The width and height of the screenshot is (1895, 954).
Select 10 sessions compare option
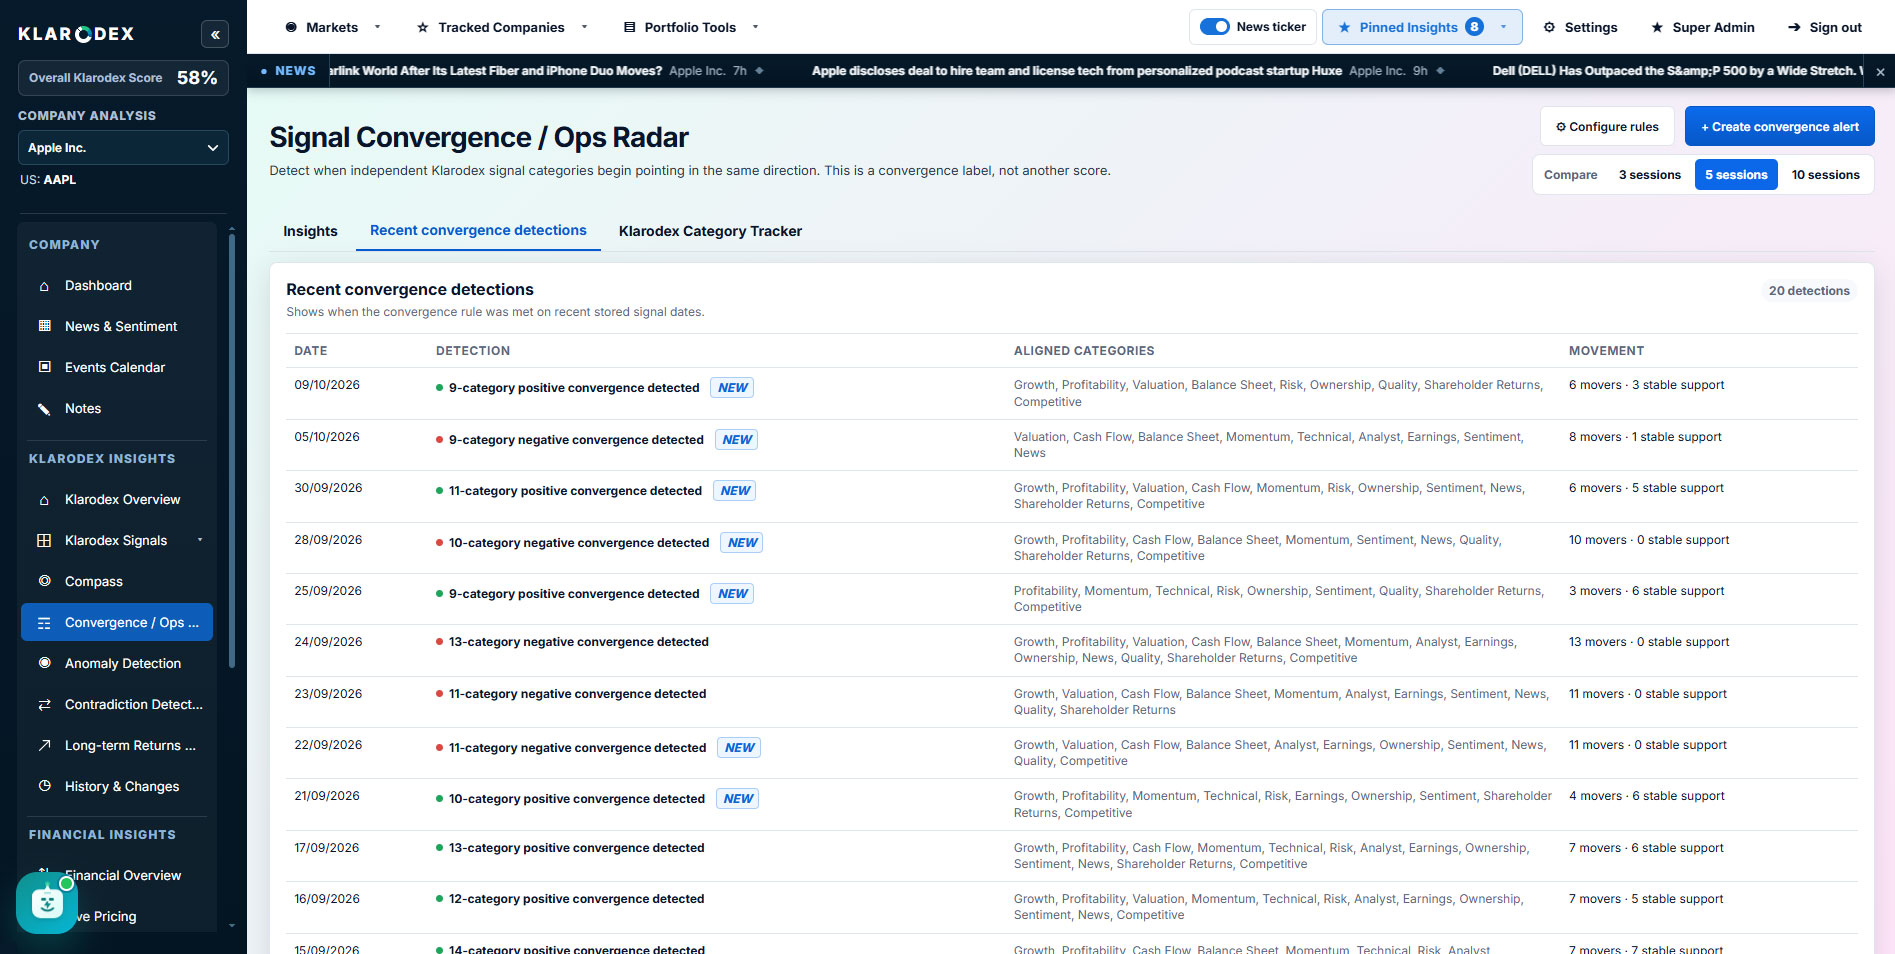tap(1825, 175)
